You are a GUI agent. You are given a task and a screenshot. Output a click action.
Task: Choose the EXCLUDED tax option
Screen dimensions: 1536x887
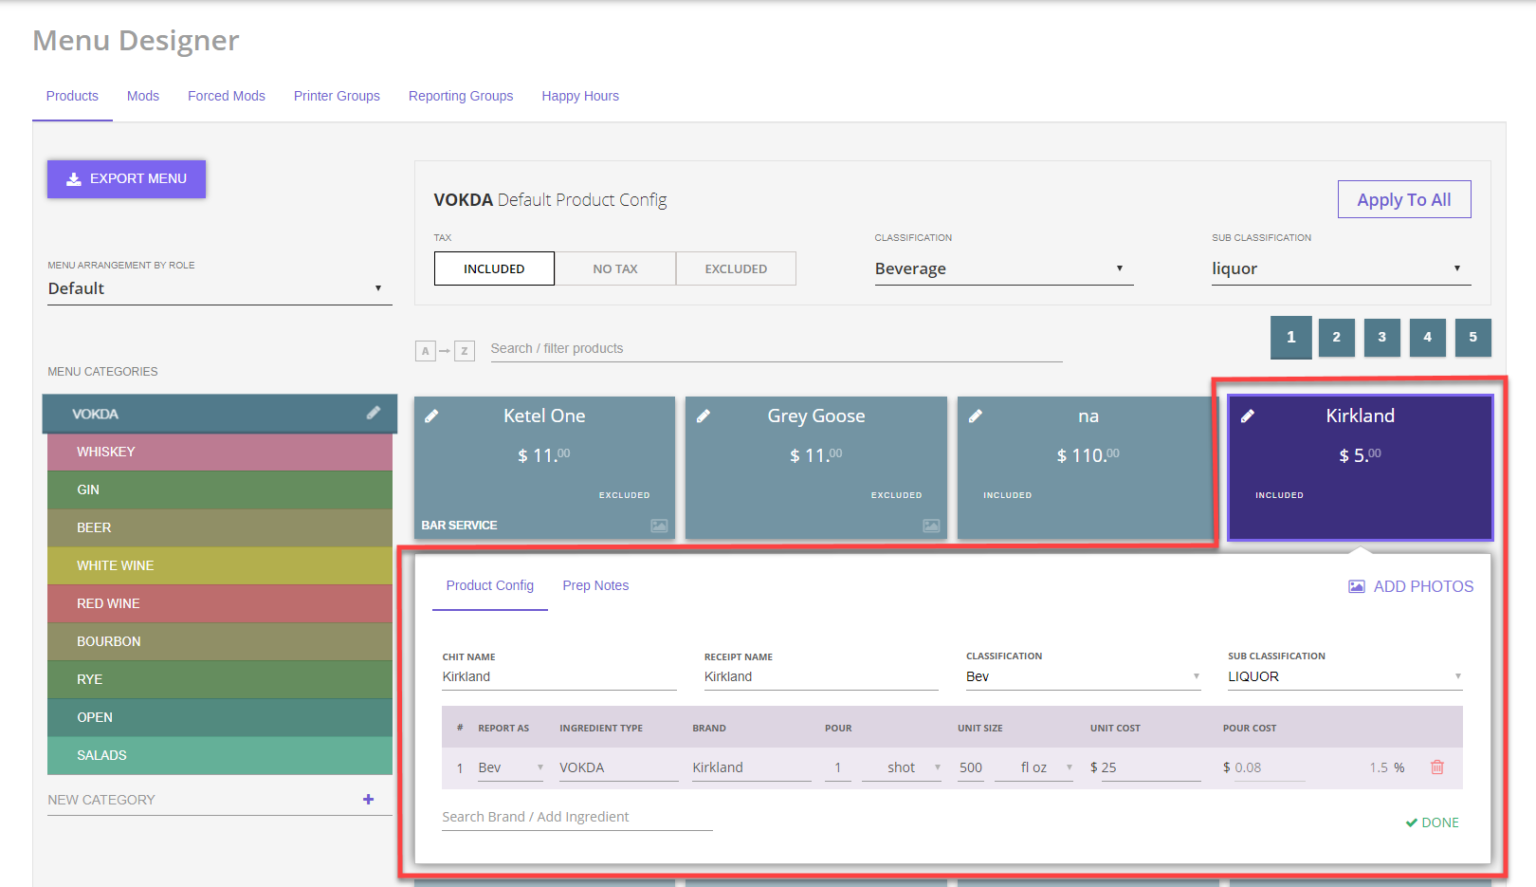[x=736, y=269]
